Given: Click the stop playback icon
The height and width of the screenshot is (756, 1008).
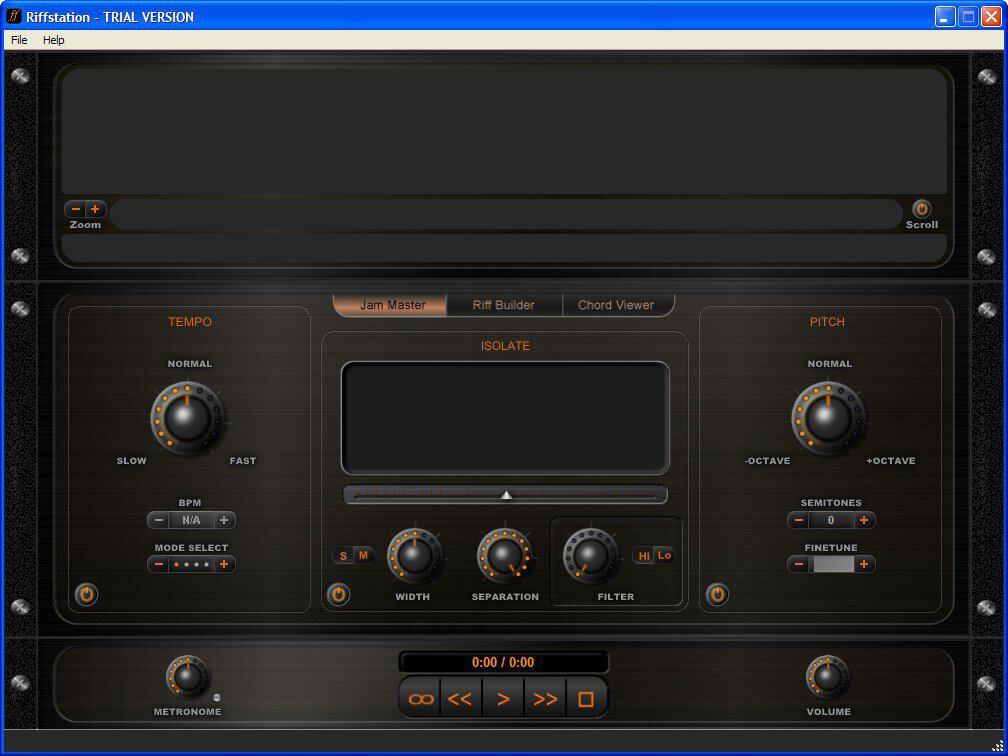Looking at the screenshot, I should (587, 697).
